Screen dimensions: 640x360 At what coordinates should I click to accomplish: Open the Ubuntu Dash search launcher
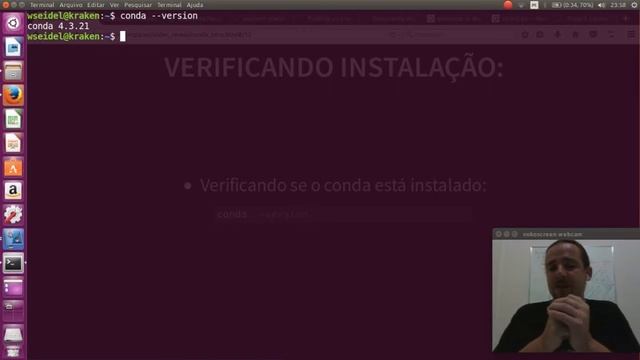13,23
